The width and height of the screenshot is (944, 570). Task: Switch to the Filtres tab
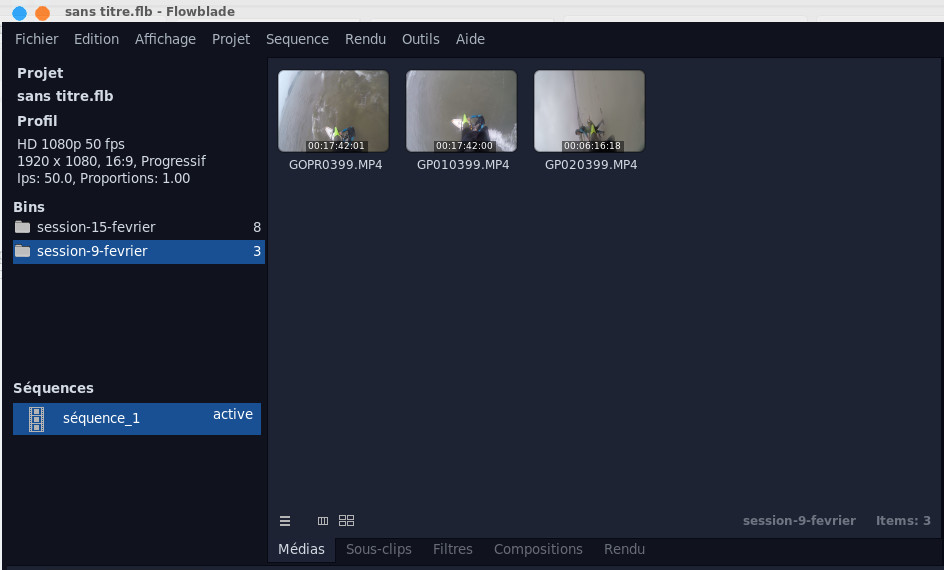(453, 549)
